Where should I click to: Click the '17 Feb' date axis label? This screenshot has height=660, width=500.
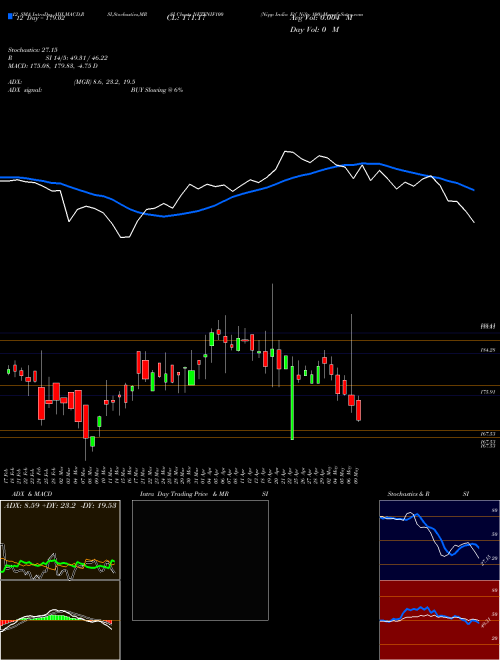(x=8, y=474)
